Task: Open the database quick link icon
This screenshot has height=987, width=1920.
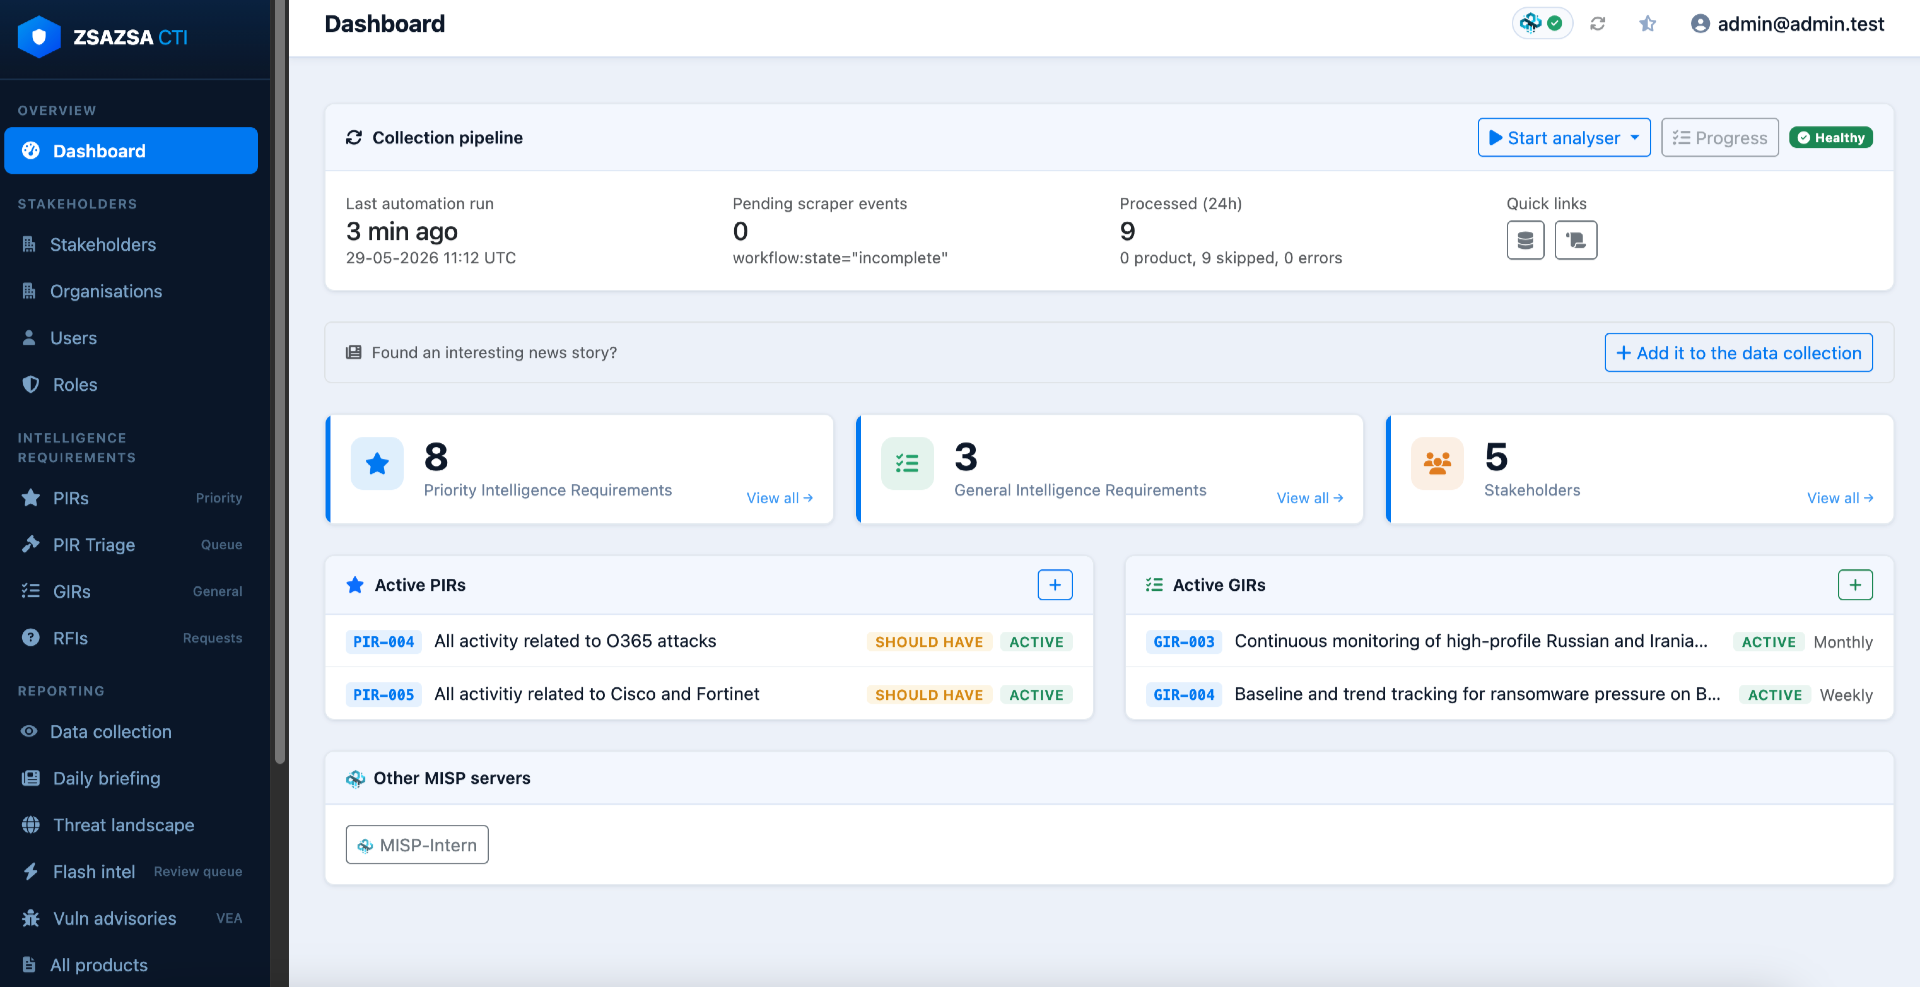Action: (x=1525, y=240)
